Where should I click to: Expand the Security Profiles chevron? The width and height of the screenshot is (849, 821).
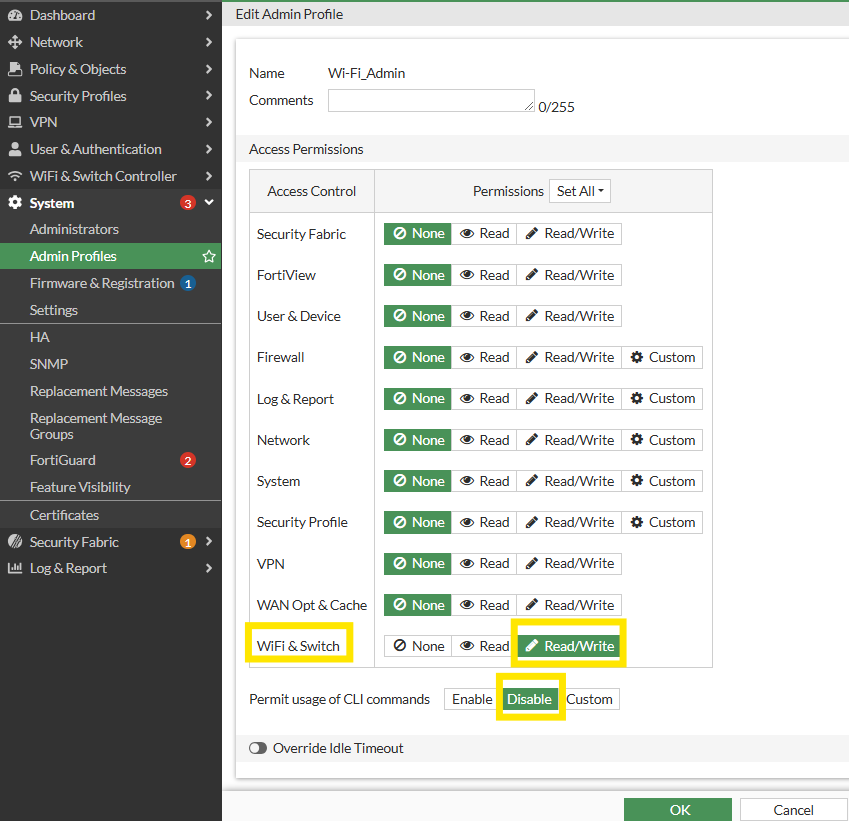point(209,96)
